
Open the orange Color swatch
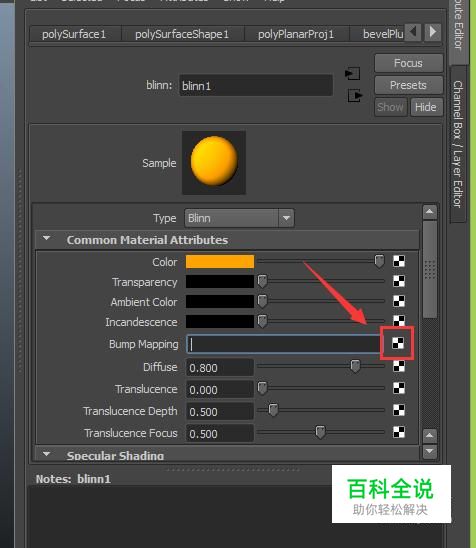220,261
